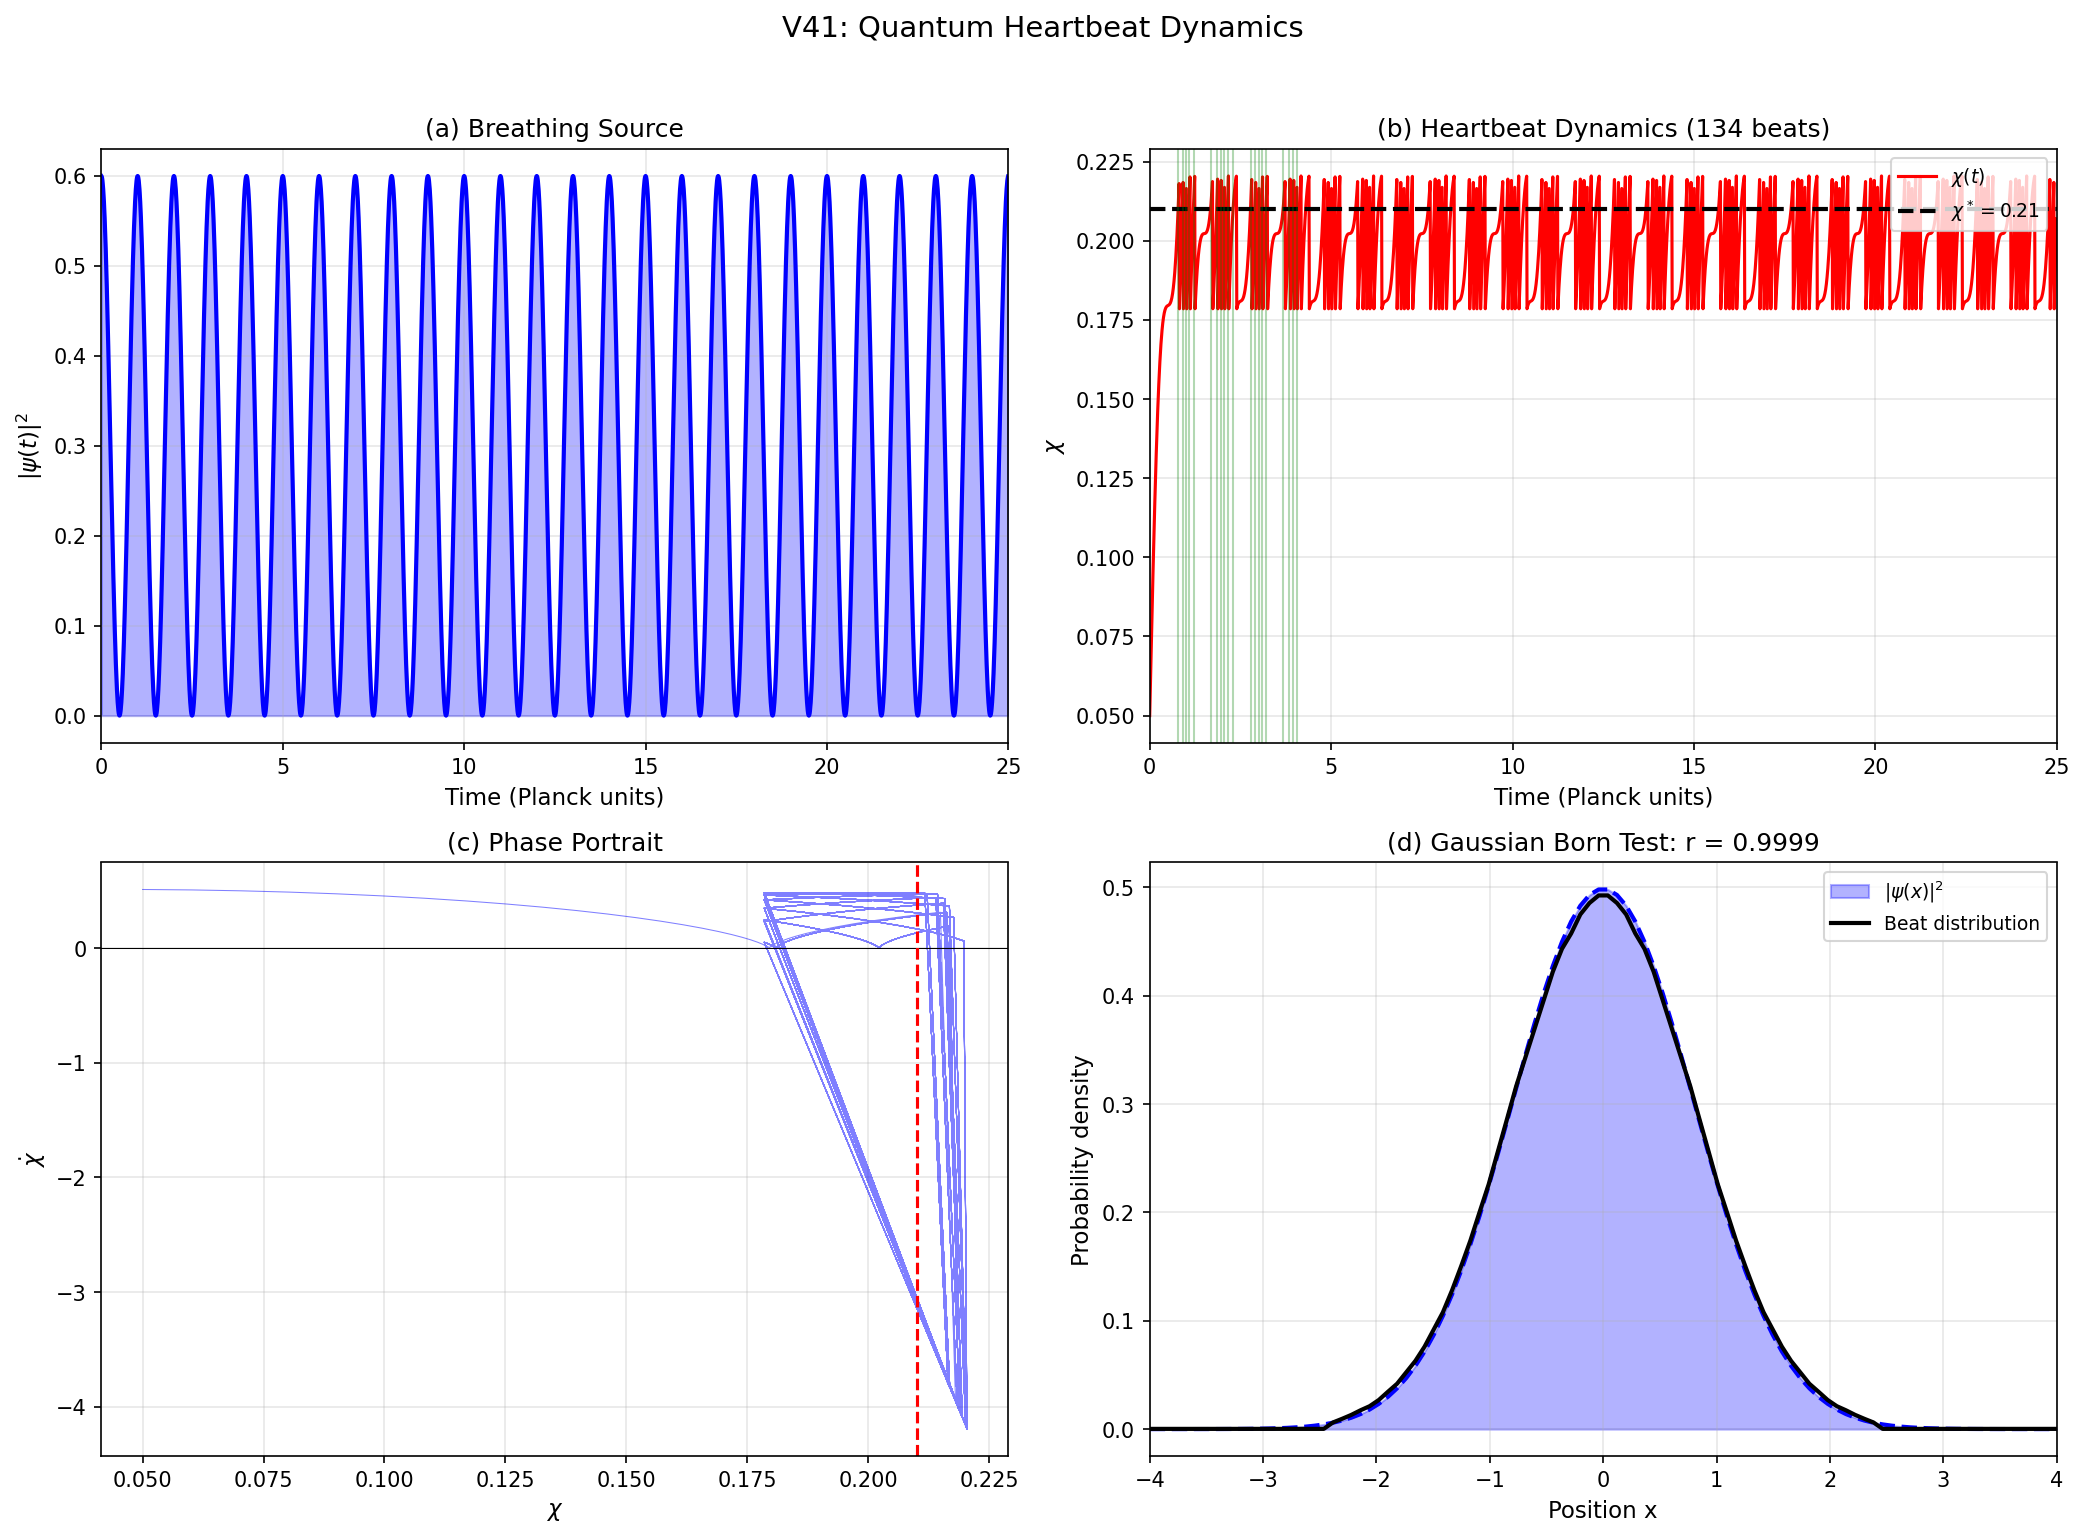Click 'Time (Planck units)' label under panel (a)
2085x1537 pixels.
coord(554,797)
